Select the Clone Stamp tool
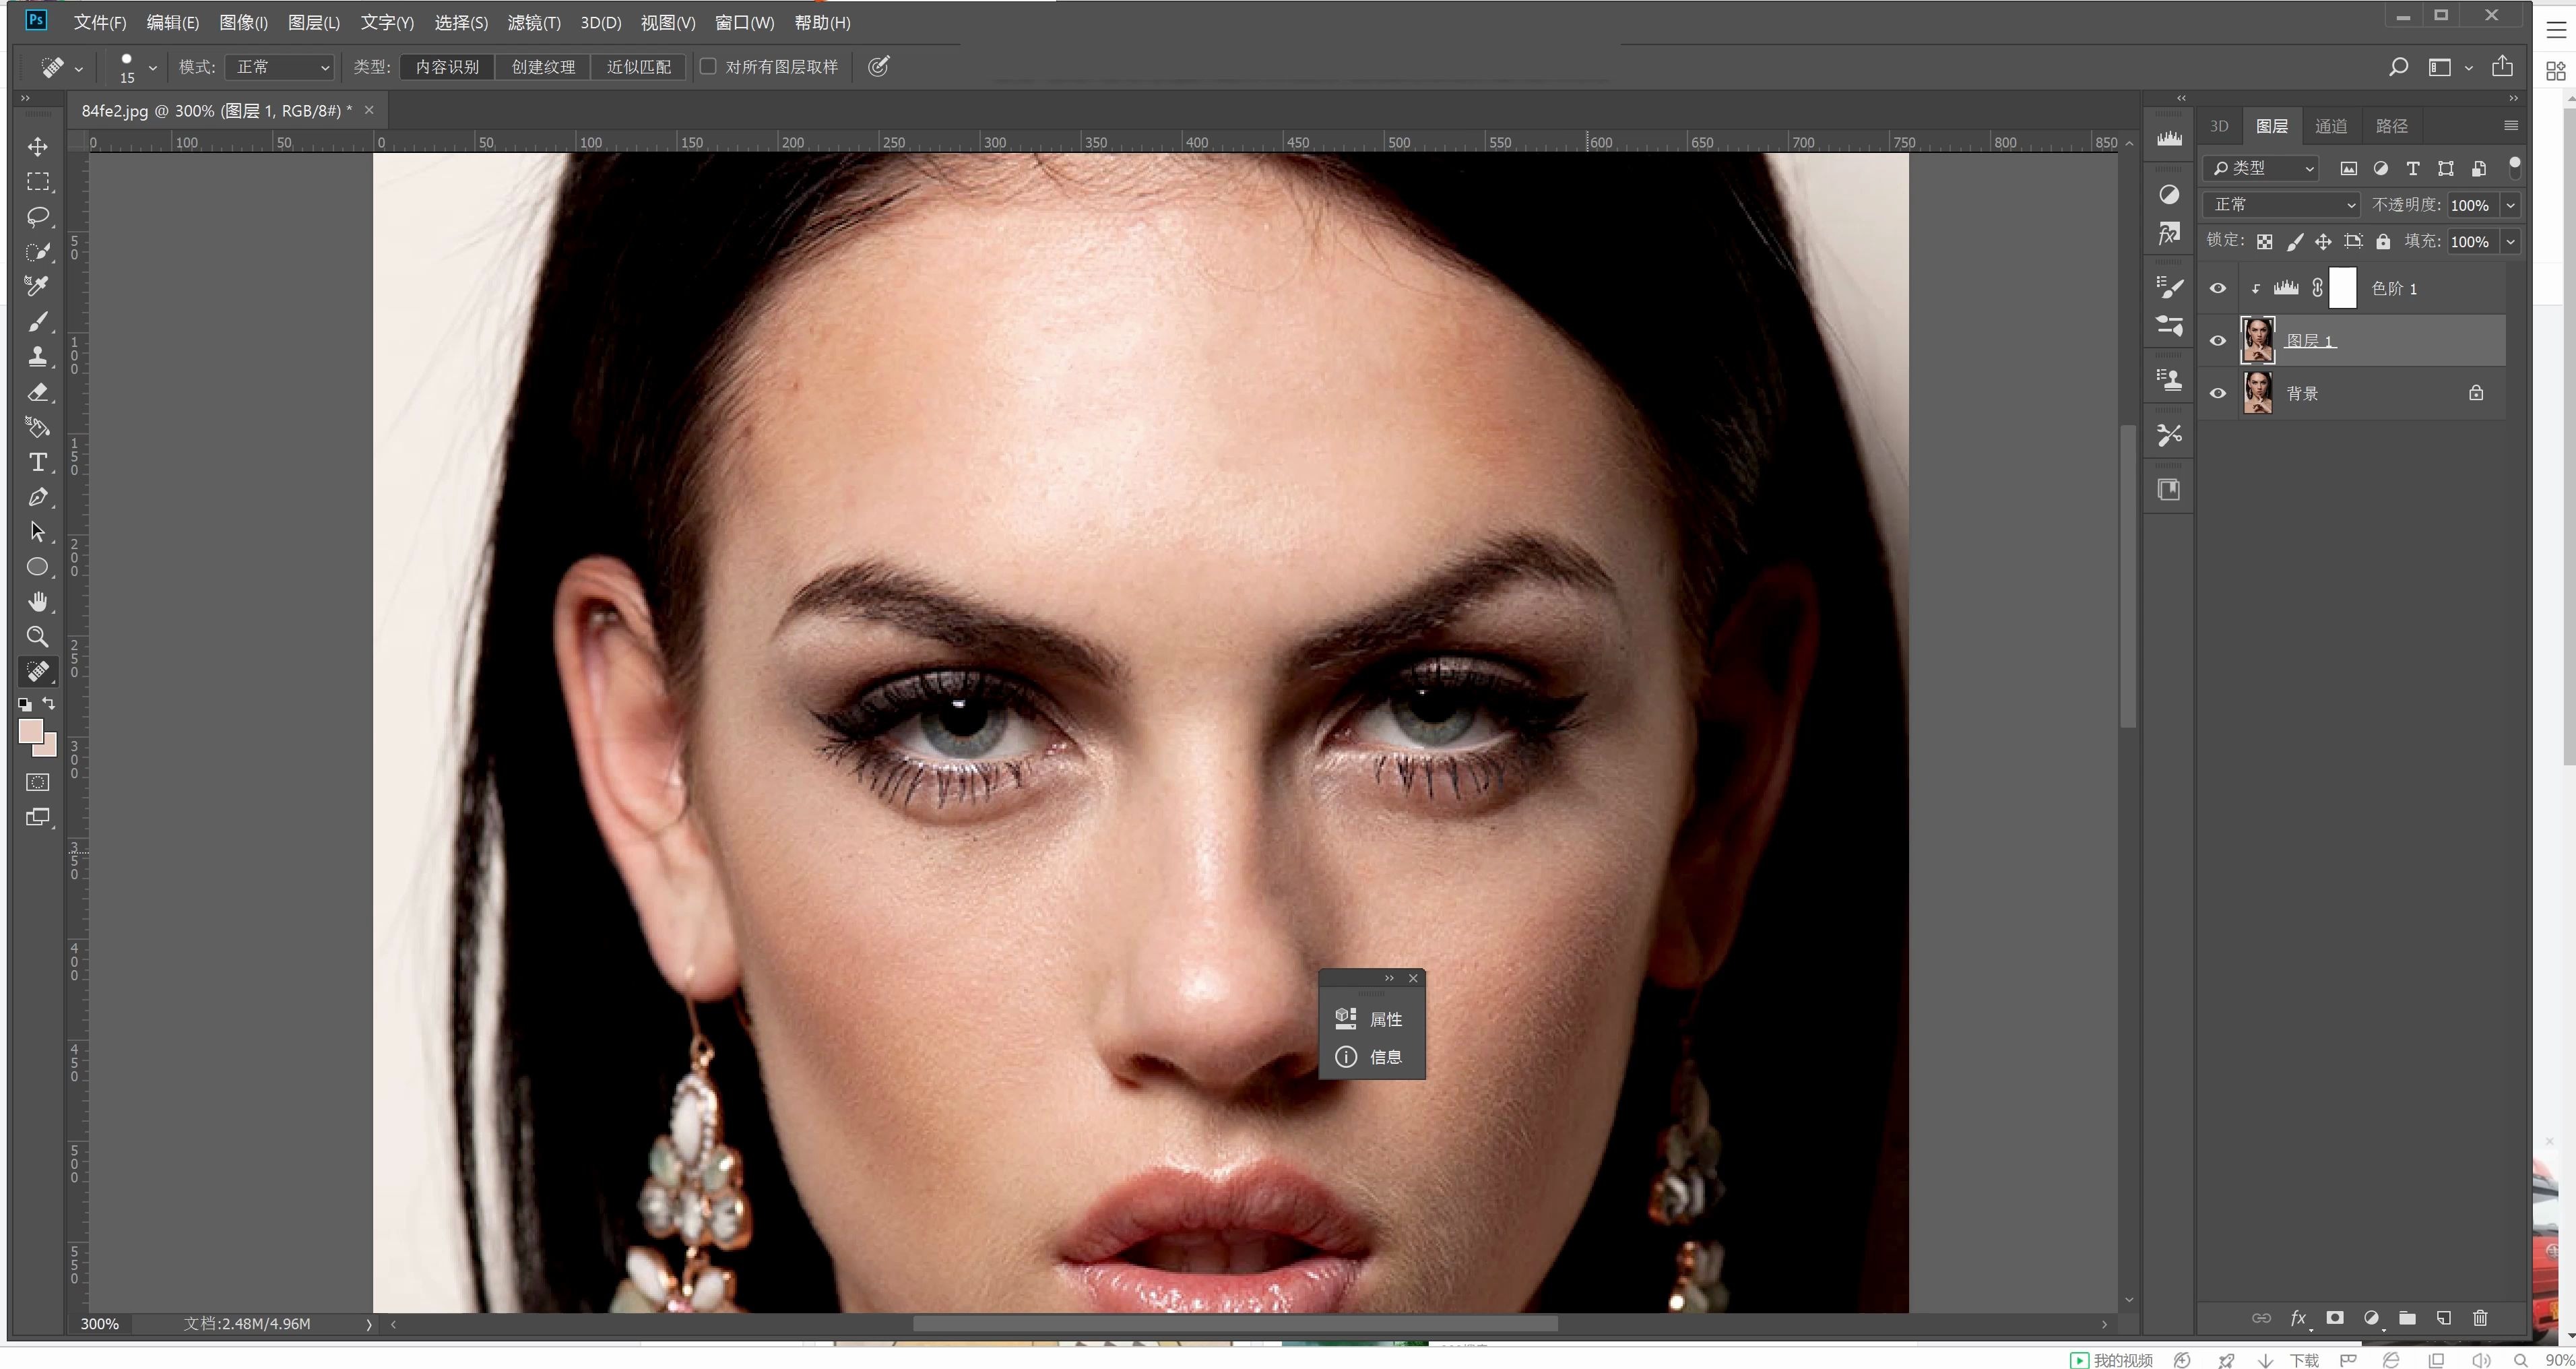Image resolution: width=2576 pixels, height=1369 pixels. coord(38,357)
